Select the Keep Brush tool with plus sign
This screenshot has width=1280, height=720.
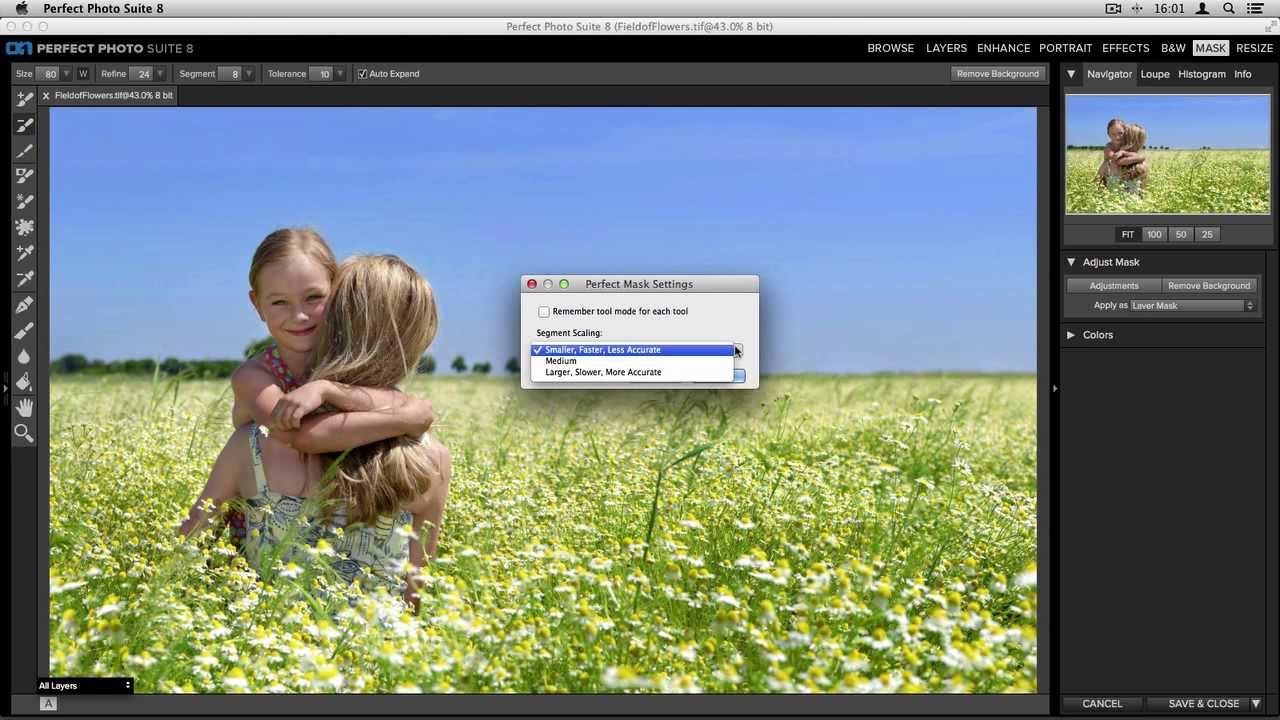[25, 99]
